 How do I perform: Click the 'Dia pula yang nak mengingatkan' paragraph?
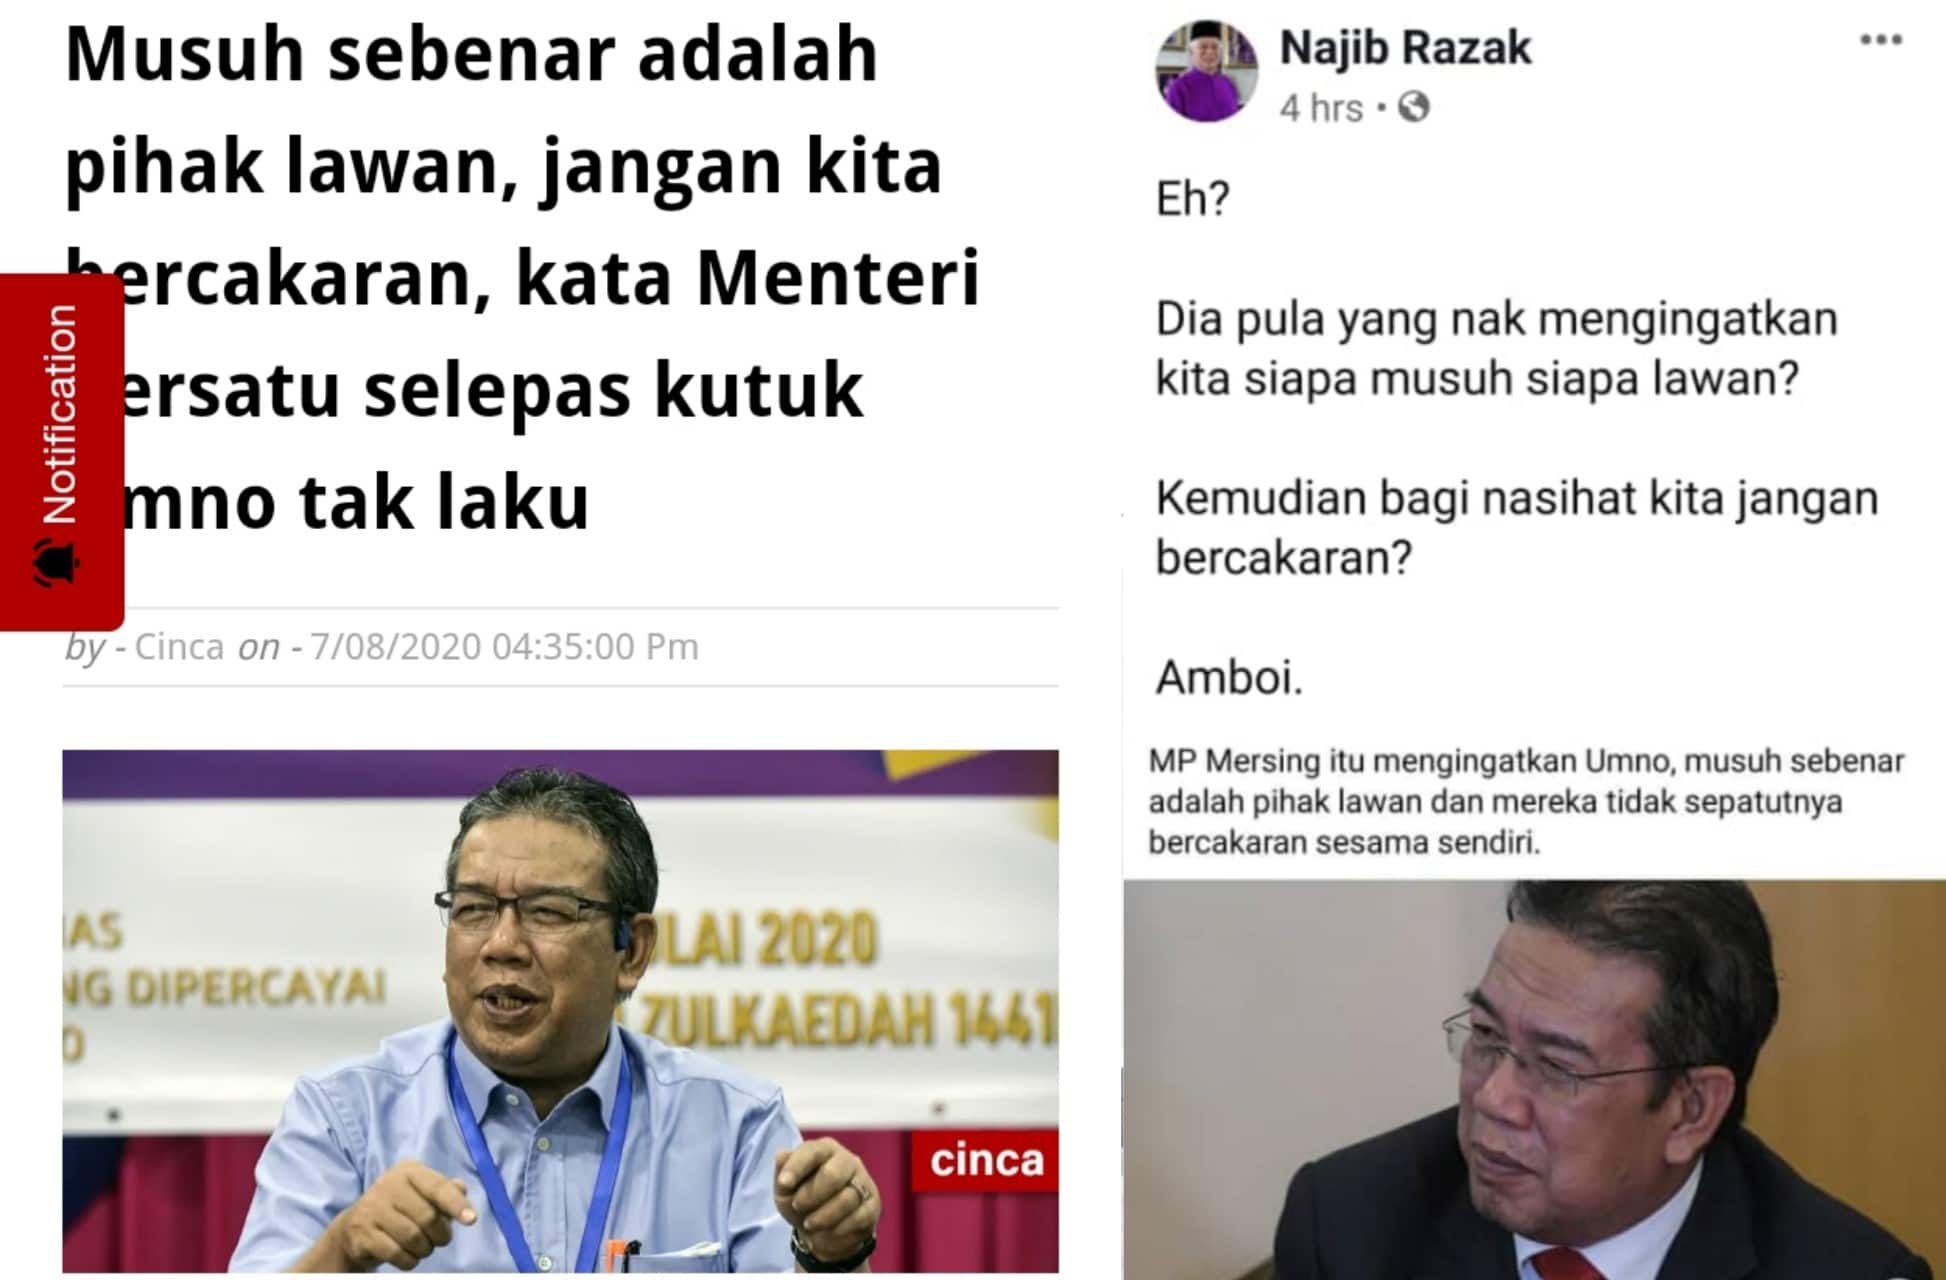point(1496,349)
